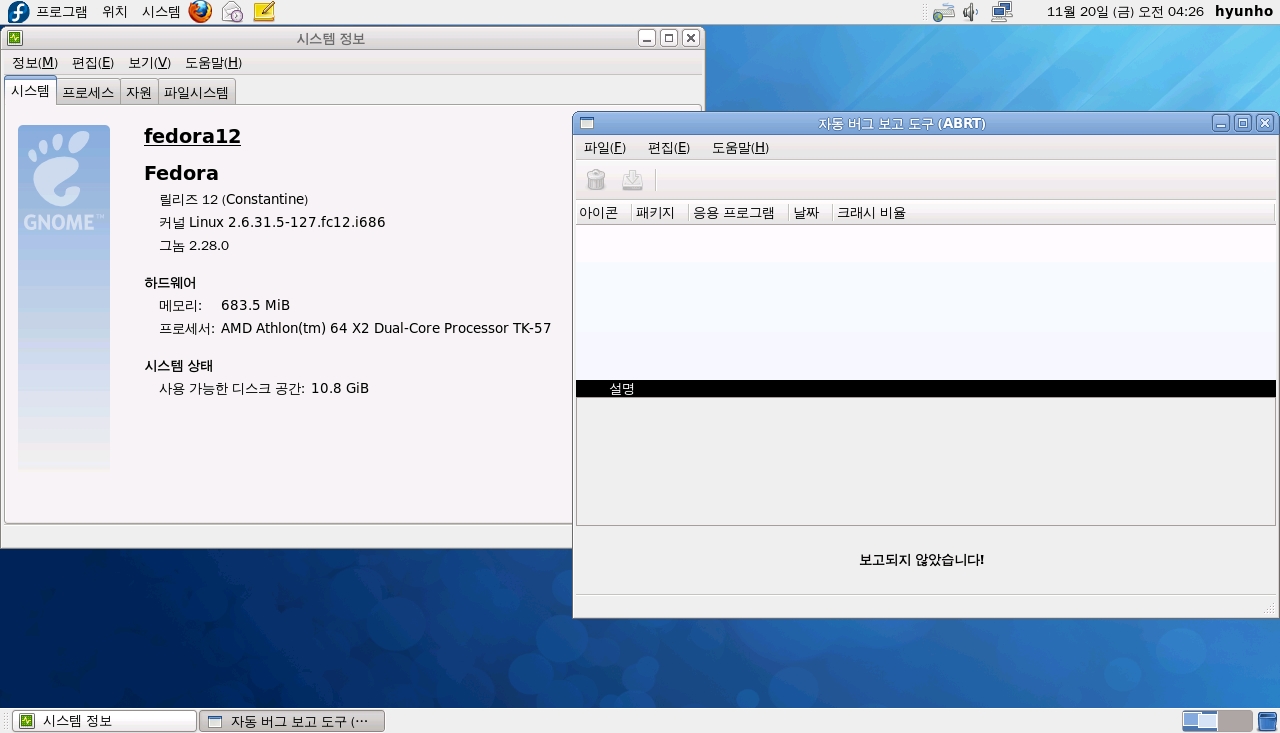Switch to the 파일시스템 tab

tap(196, 92)
